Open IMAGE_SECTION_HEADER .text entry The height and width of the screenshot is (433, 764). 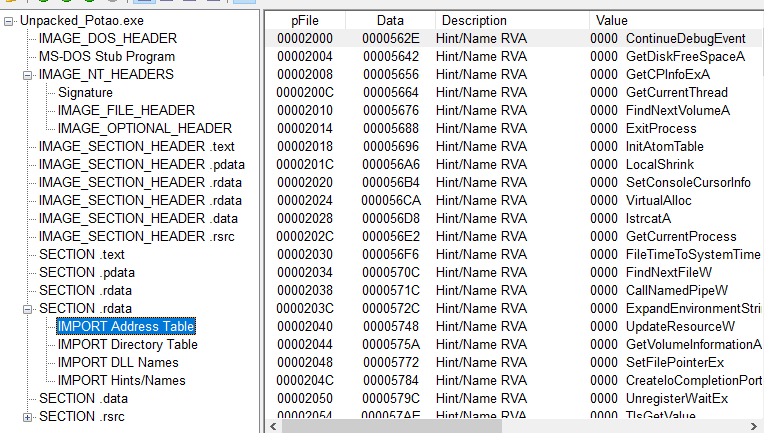136,147
